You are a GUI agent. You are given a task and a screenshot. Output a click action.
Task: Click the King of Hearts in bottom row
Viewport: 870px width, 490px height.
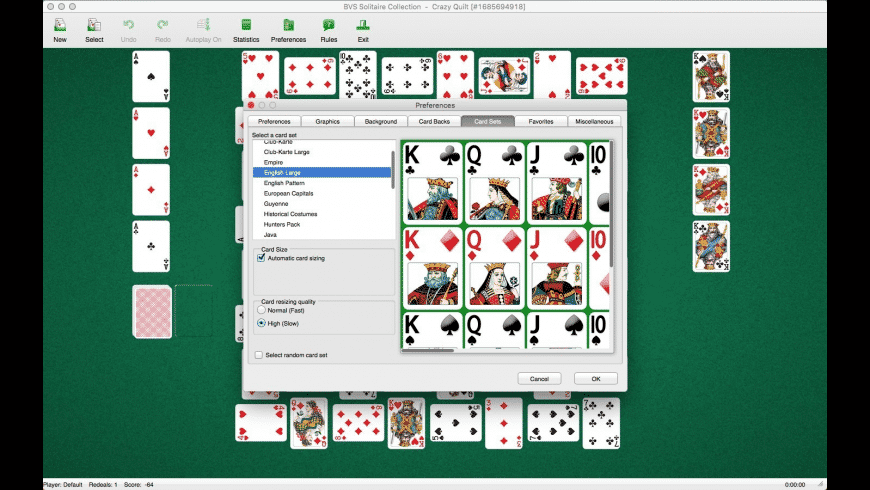pos(407,423)
